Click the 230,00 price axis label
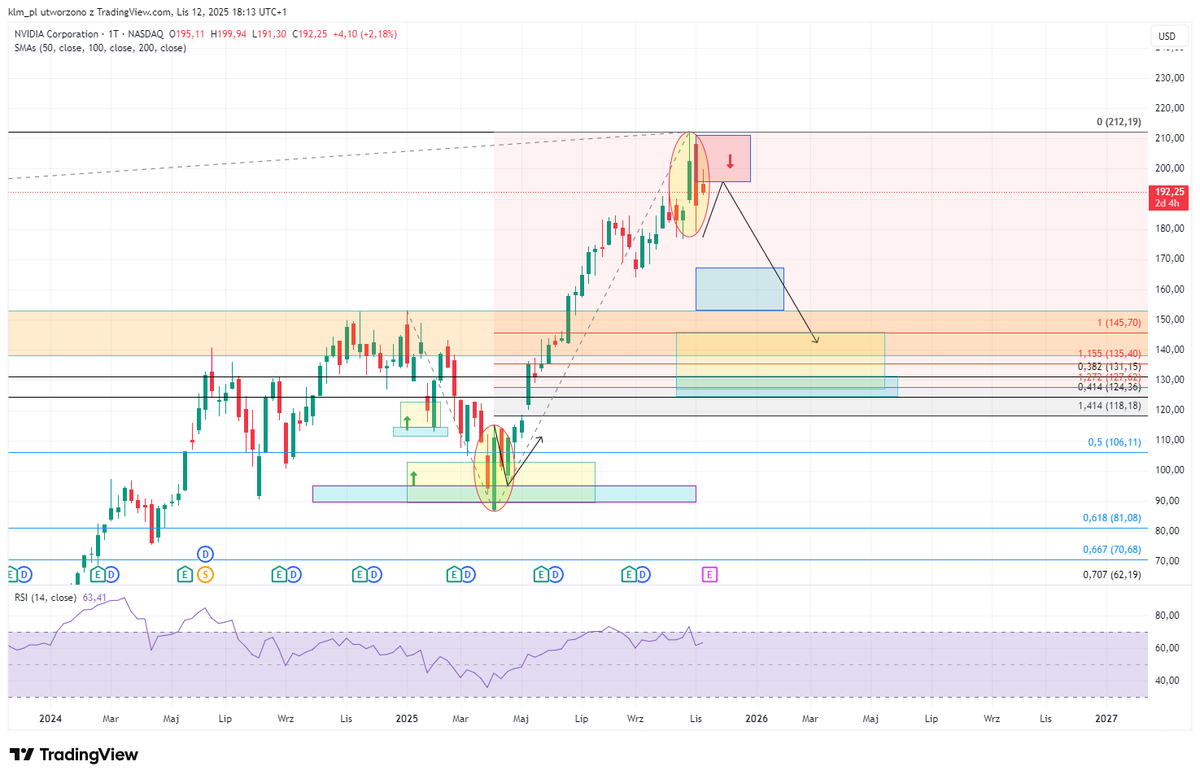 coord(1170,78)
